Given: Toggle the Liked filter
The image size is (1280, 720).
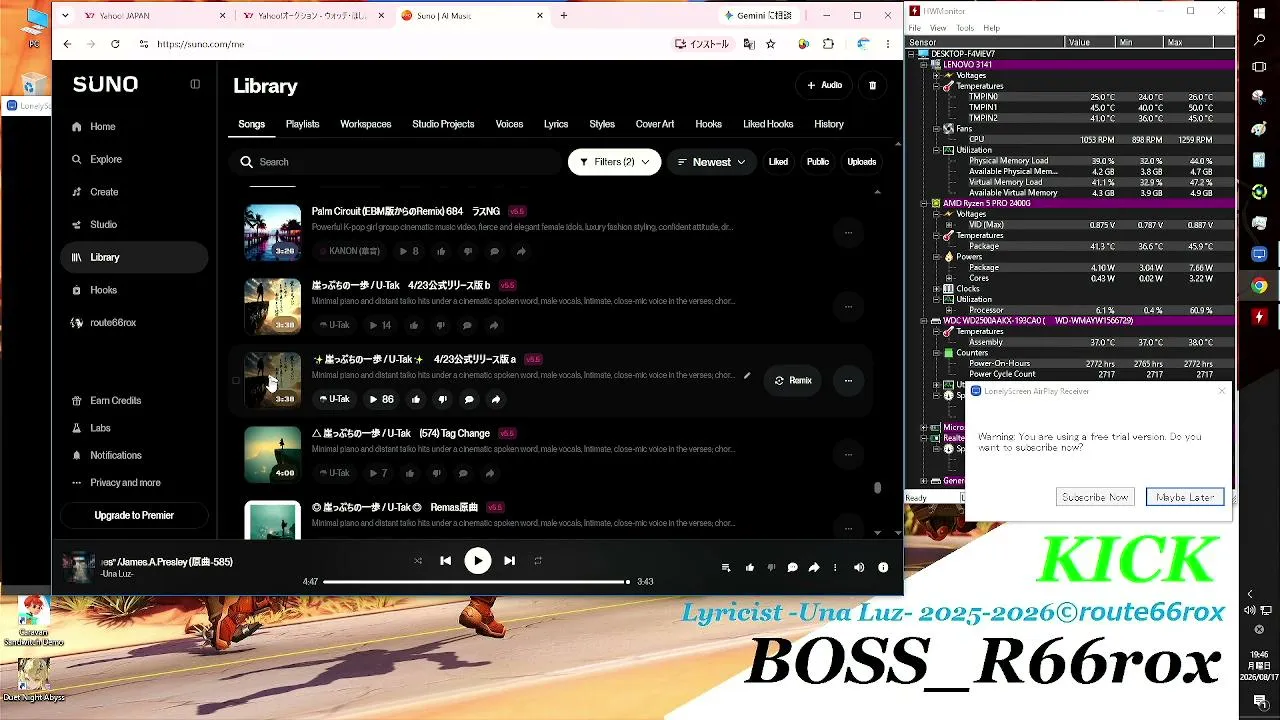Looking at the screenshot, I should pos(778,162).
